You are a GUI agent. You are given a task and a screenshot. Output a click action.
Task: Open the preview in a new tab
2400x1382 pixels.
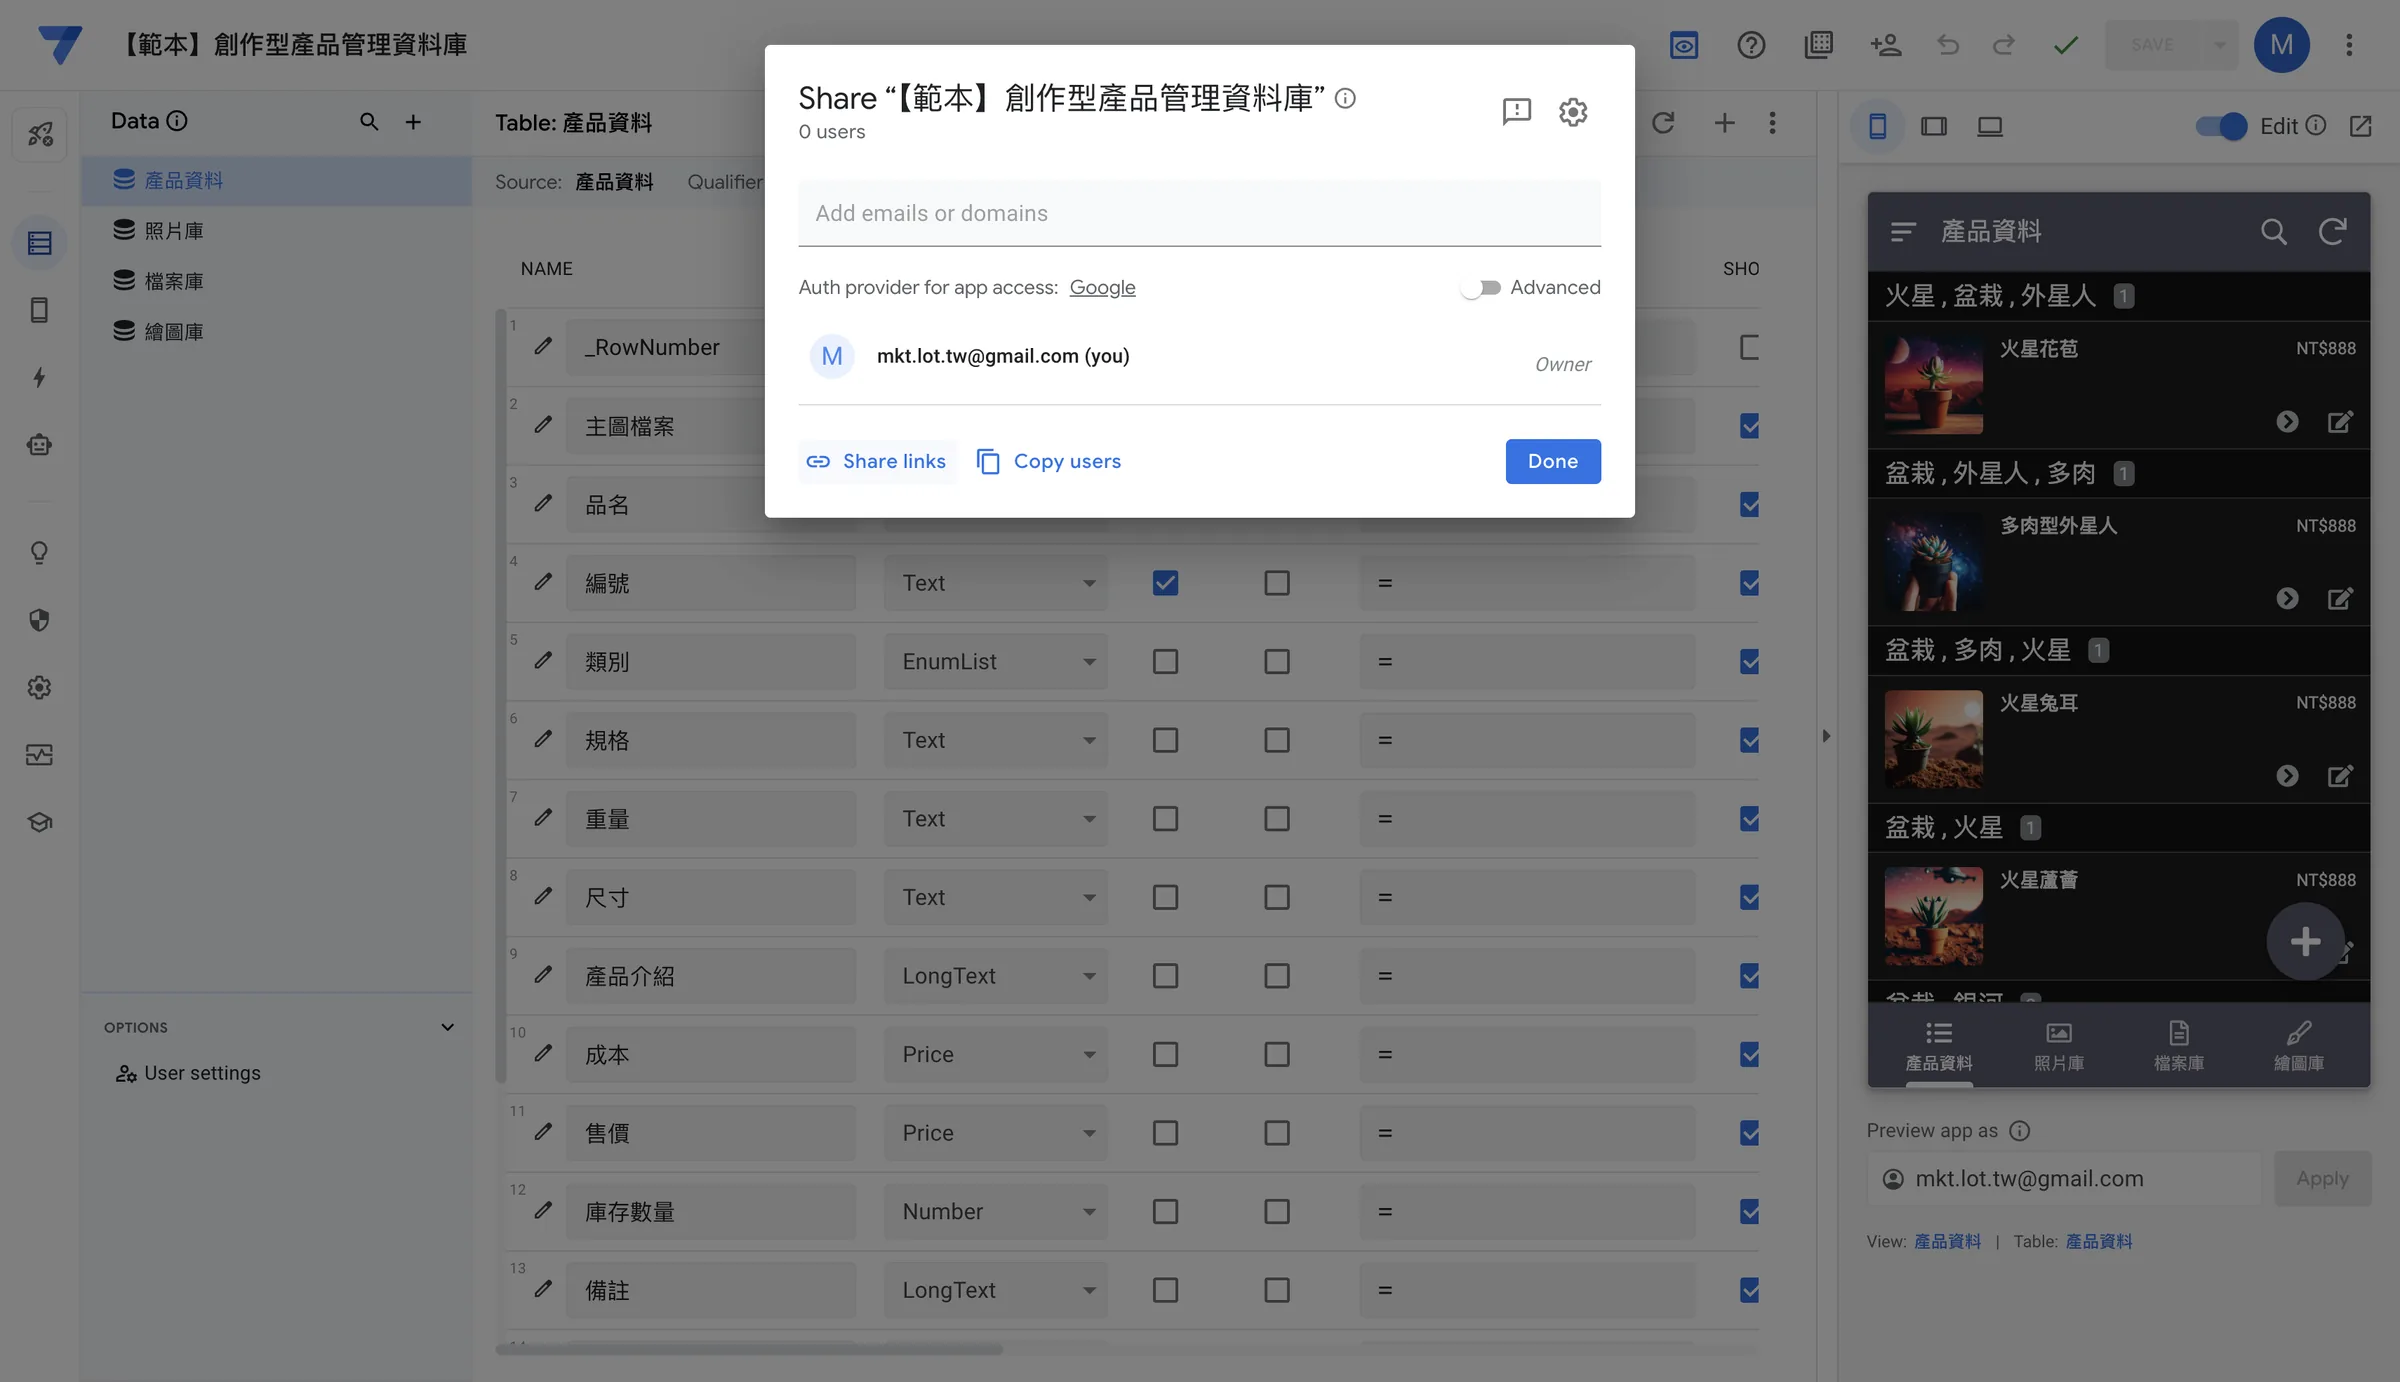pos(2361,126)
